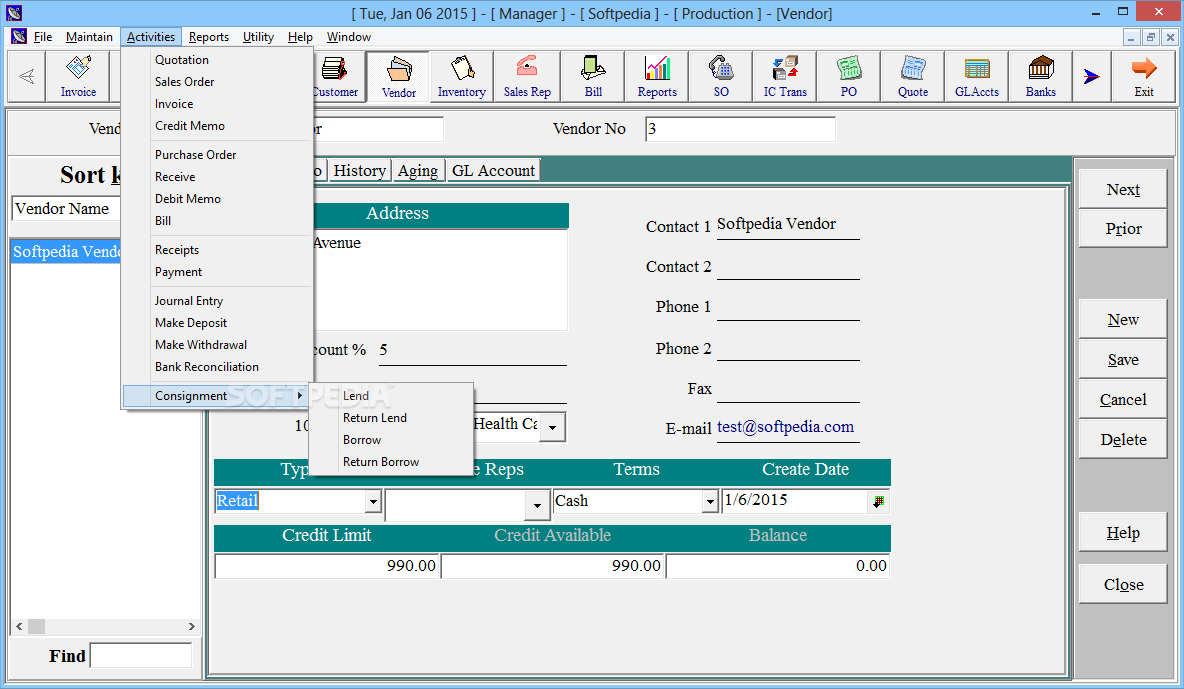Choose Receipts menu entry
The height and width of the screenshot is (689, 1184).
point(218,249)
